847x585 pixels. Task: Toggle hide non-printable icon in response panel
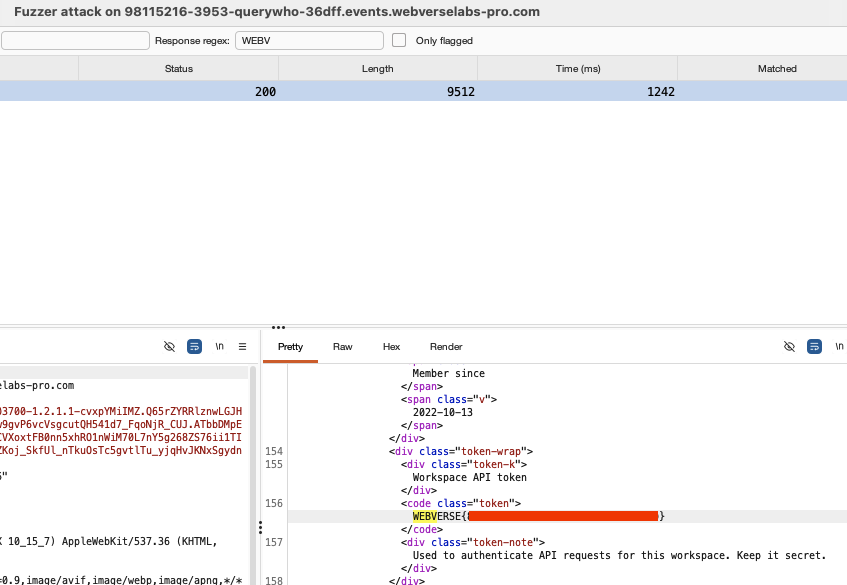(x=789, y=346)
